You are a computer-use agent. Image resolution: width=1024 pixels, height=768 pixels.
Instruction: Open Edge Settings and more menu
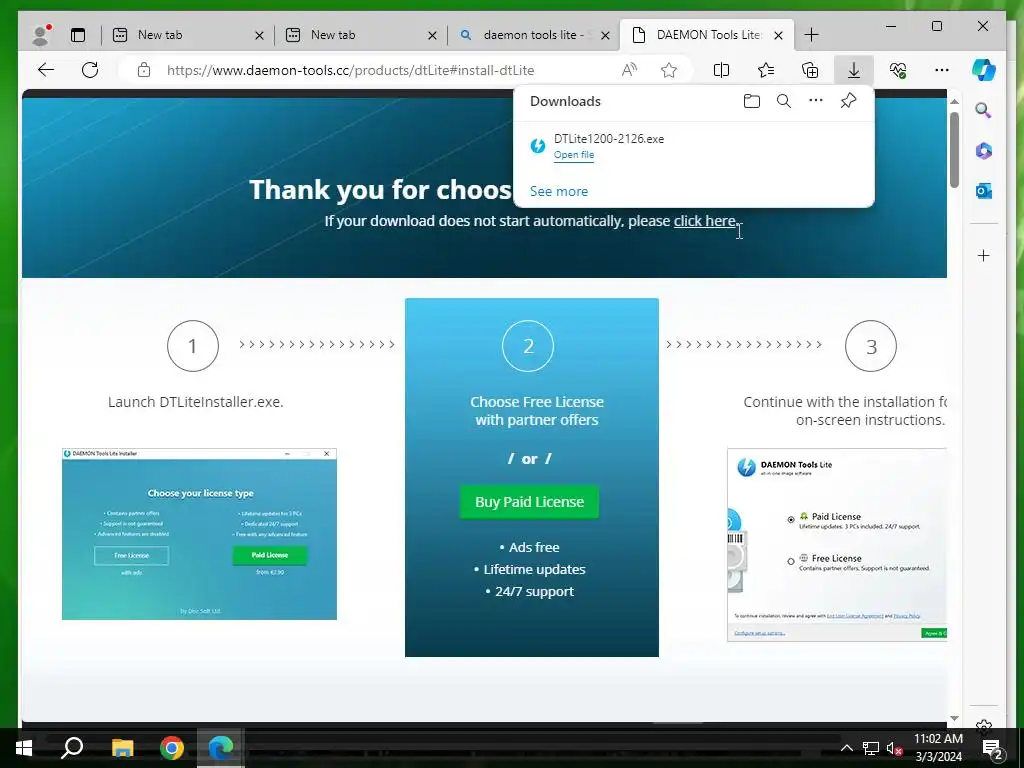[x=942, y=70]
